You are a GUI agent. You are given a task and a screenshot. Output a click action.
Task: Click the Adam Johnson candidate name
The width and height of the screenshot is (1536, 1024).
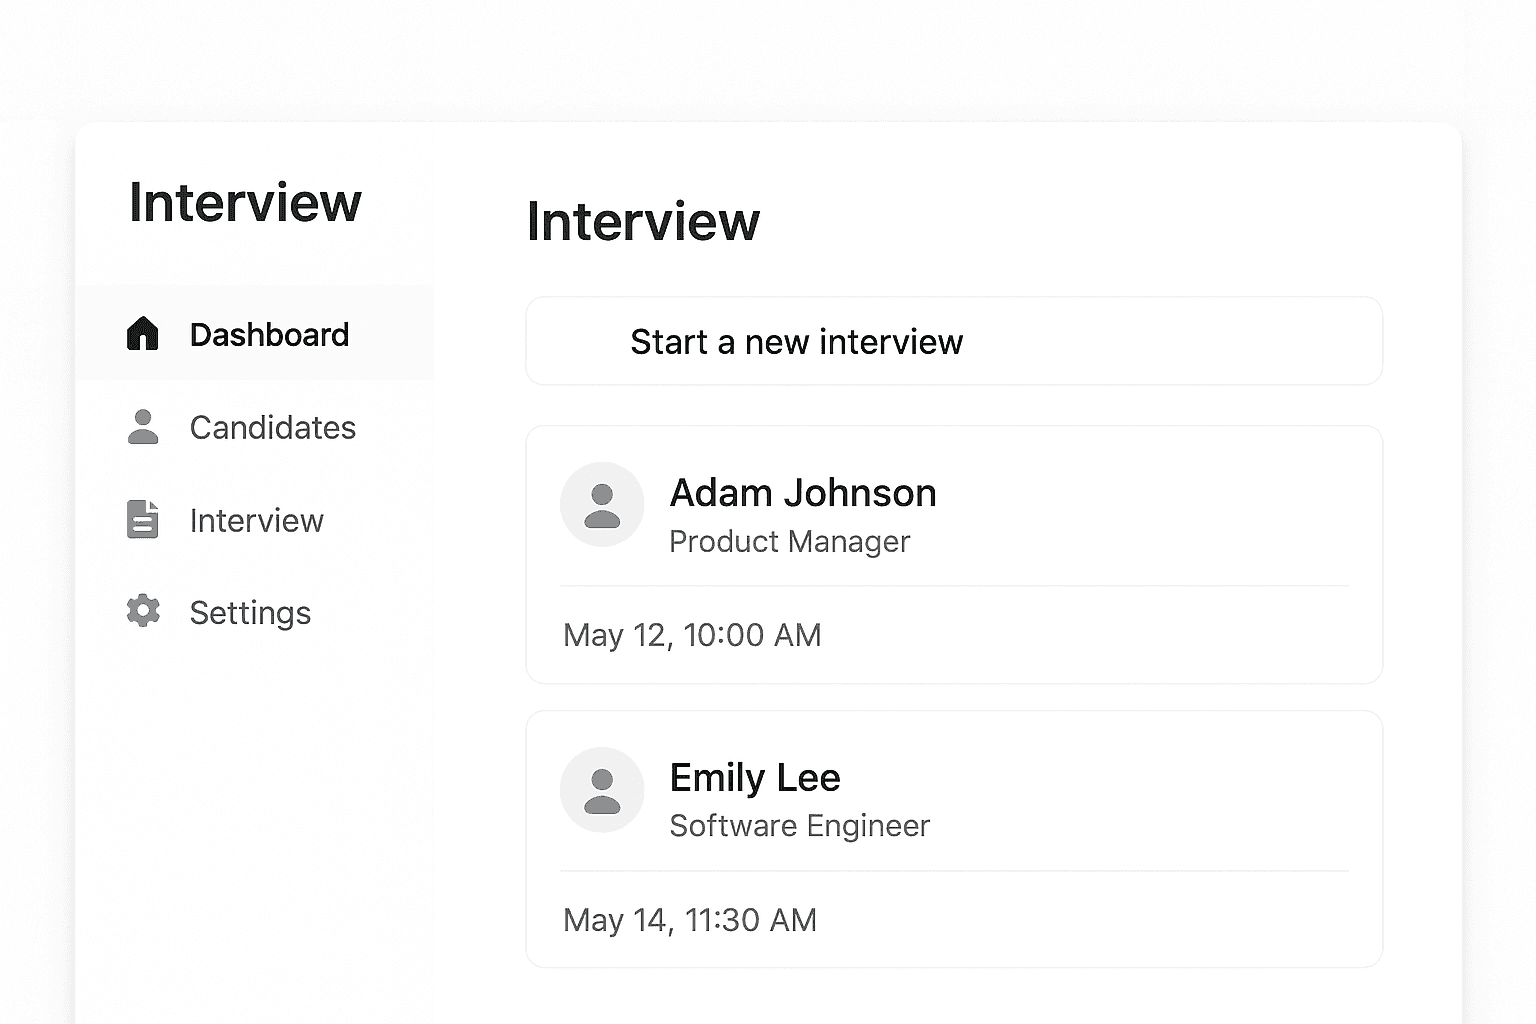(802, 493)
